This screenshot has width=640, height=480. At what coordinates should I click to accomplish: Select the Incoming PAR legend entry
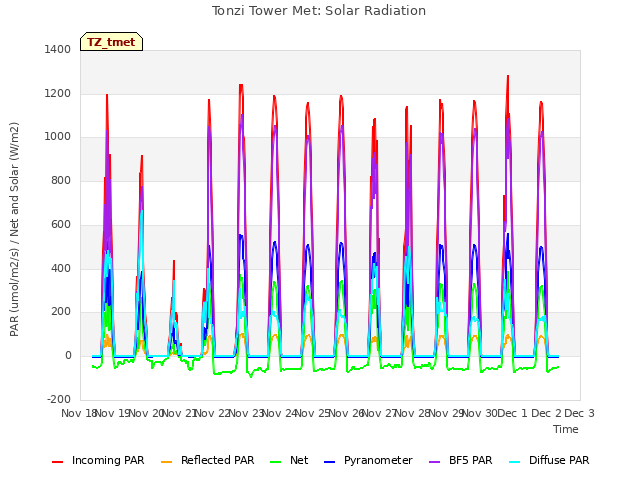tap(98, 460)
